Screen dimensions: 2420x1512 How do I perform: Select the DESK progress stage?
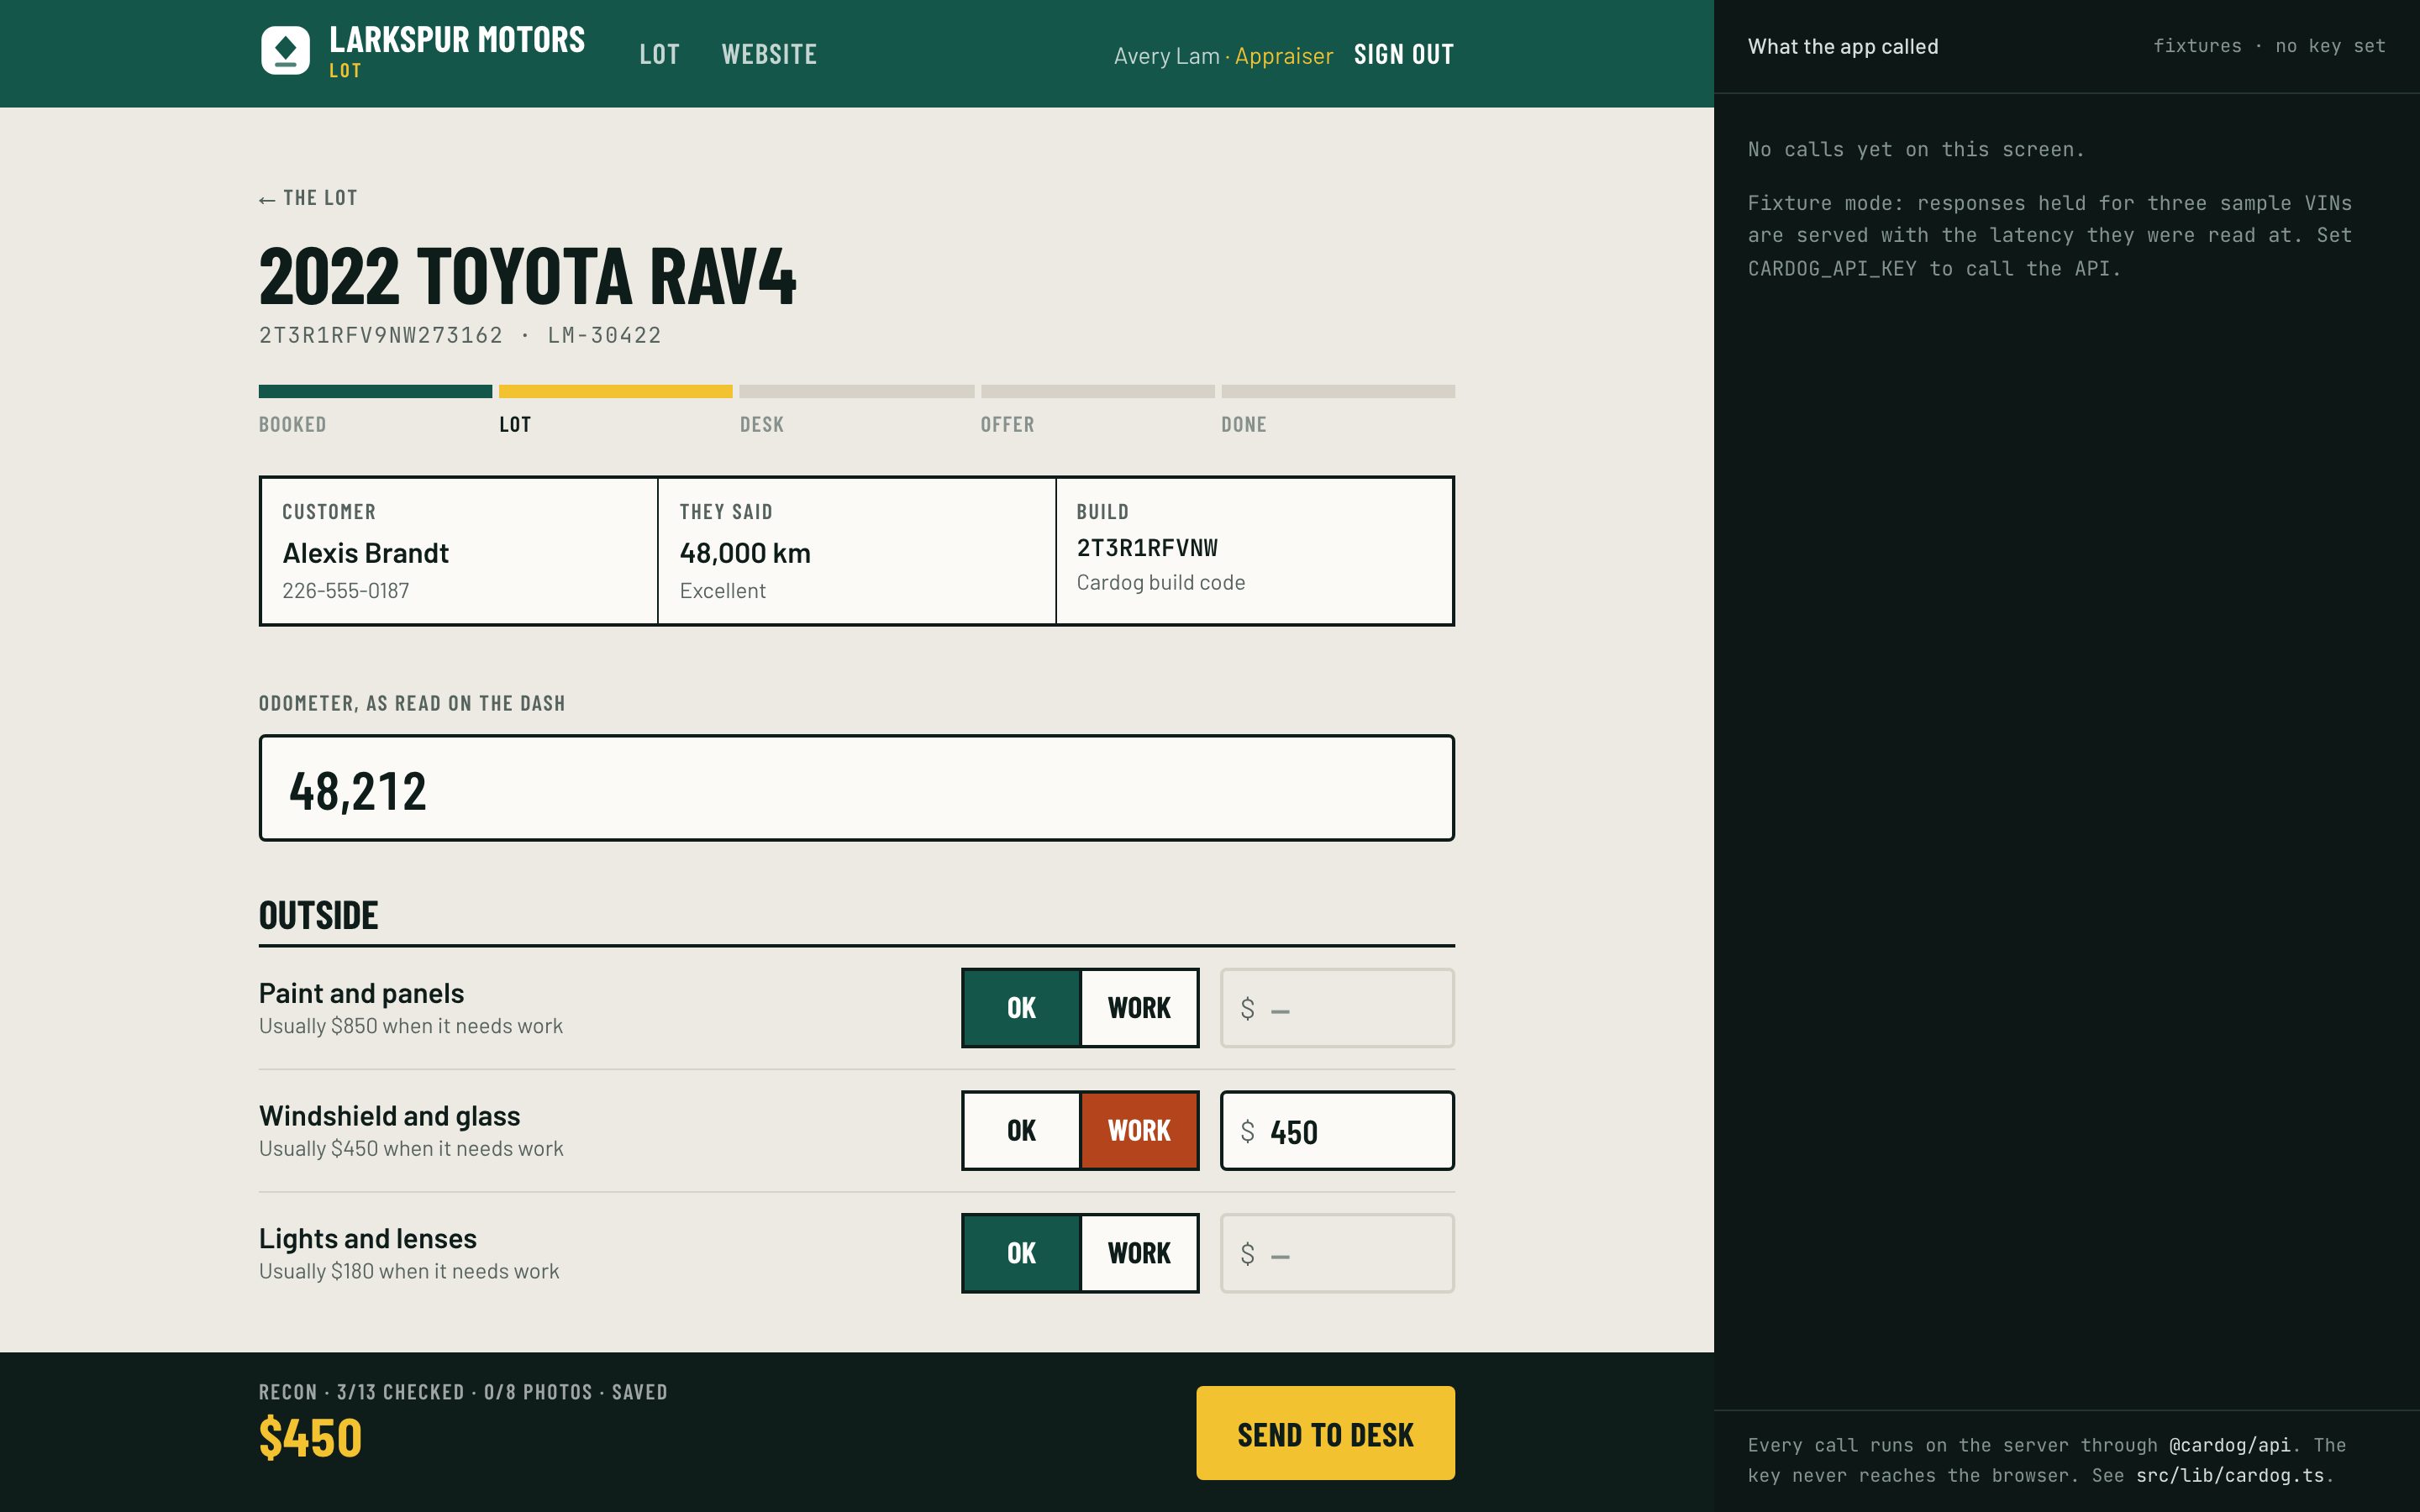[856, 410]
